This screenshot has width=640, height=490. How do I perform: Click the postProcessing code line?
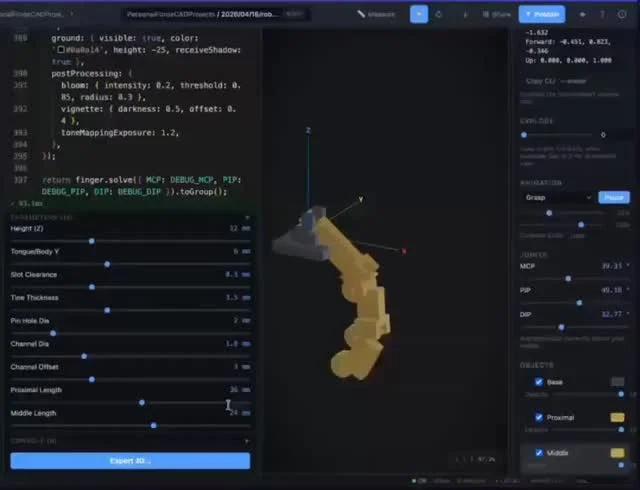(92, 74)
